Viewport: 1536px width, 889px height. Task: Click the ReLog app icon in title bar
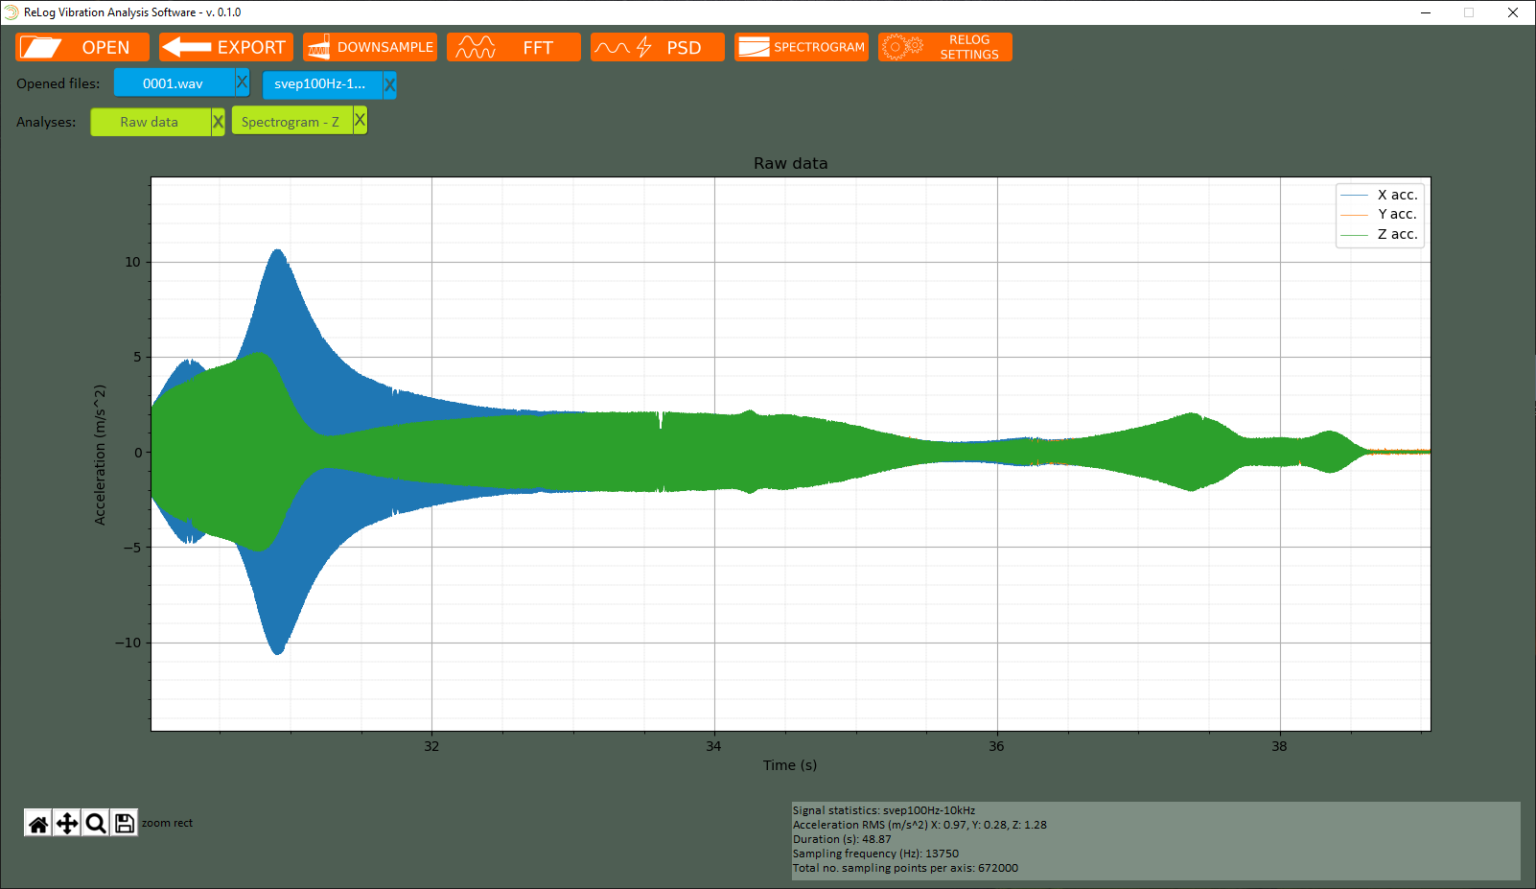(x=11, y=12)
